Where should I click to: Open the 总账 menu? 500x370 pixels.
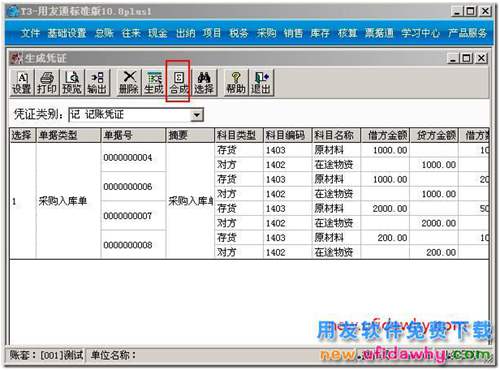104,33
